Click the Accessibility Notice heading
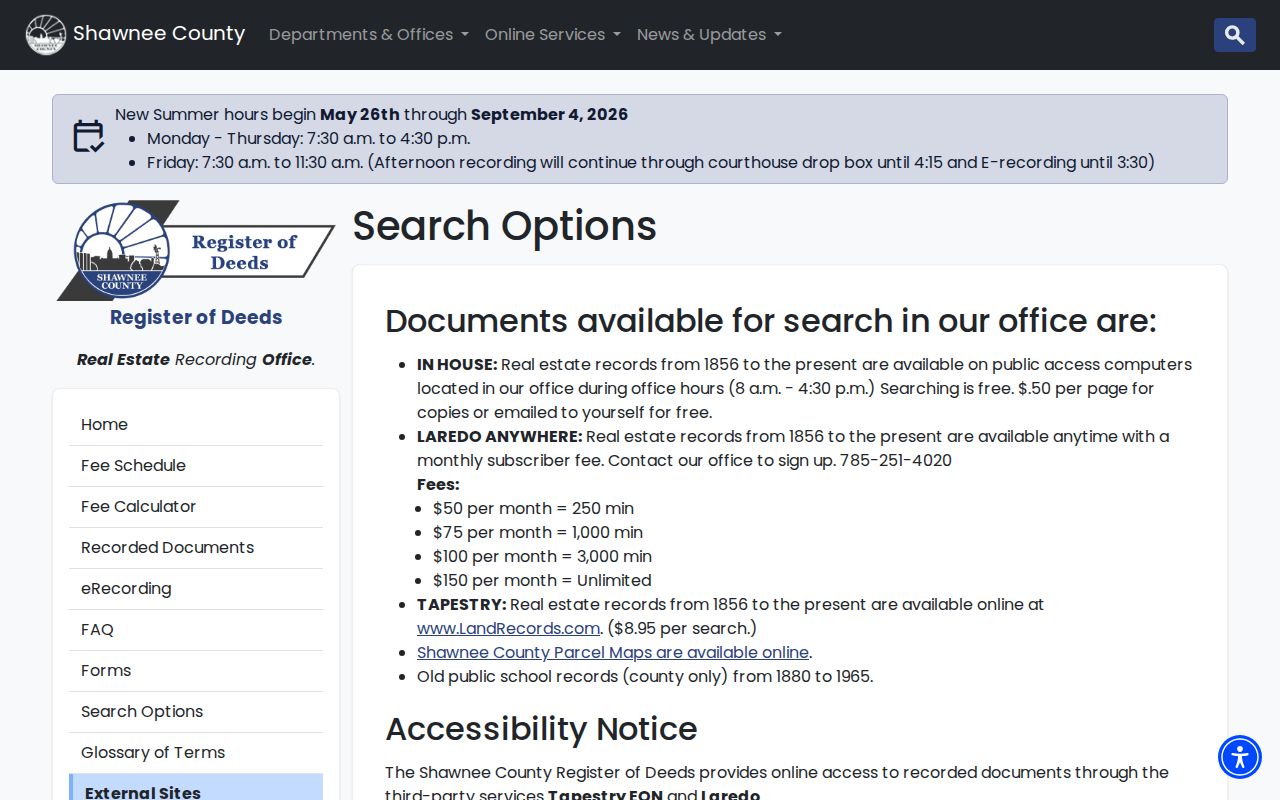The height and width of the screenshot is (800, 1280). pyautogui.click(x=541, y=729)
